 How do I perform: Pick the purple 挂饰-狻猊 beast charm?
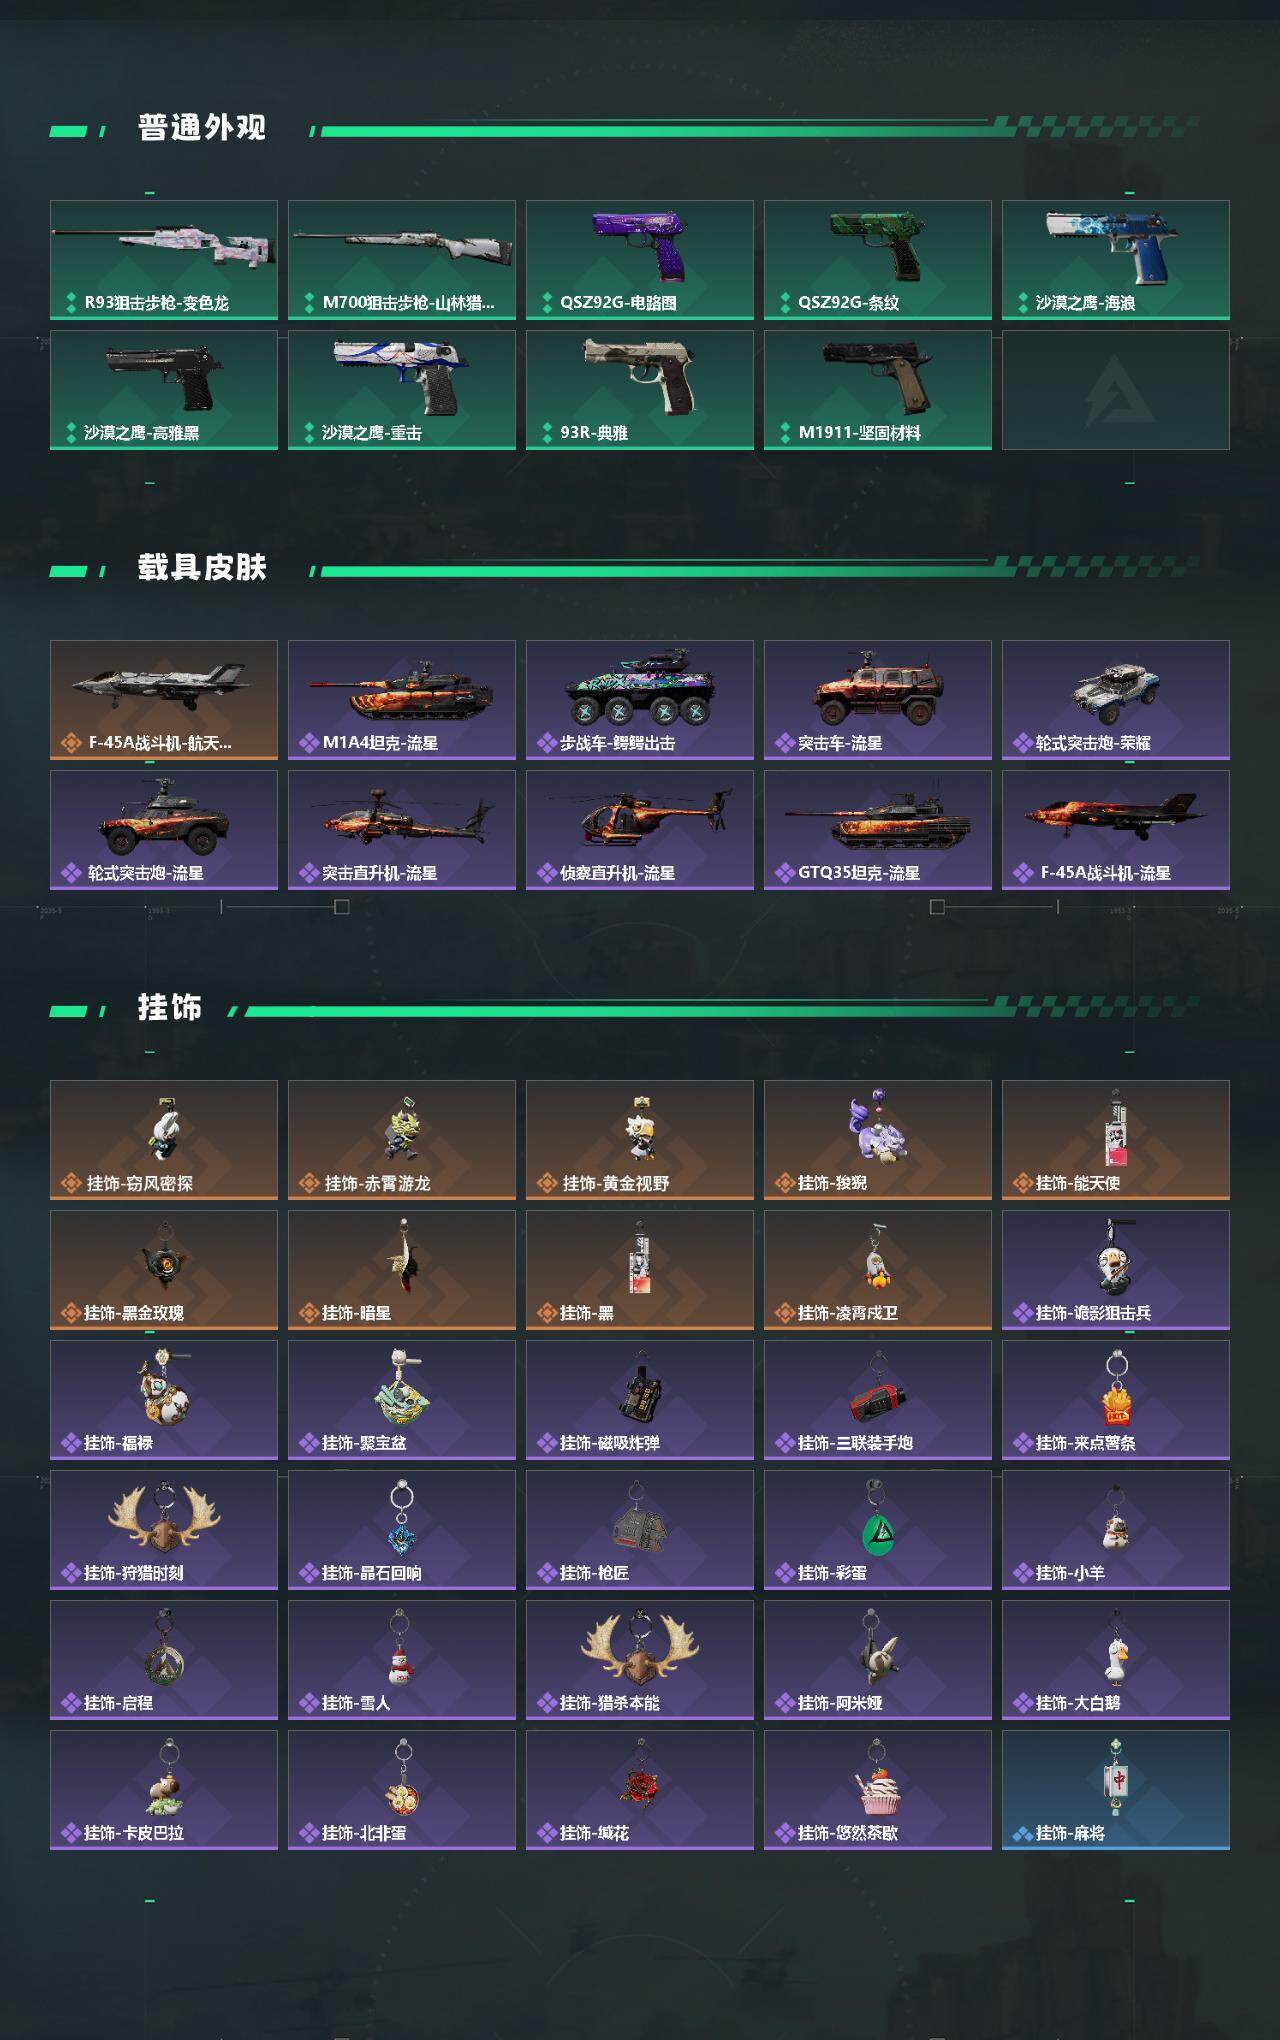tap(878, 1140)
